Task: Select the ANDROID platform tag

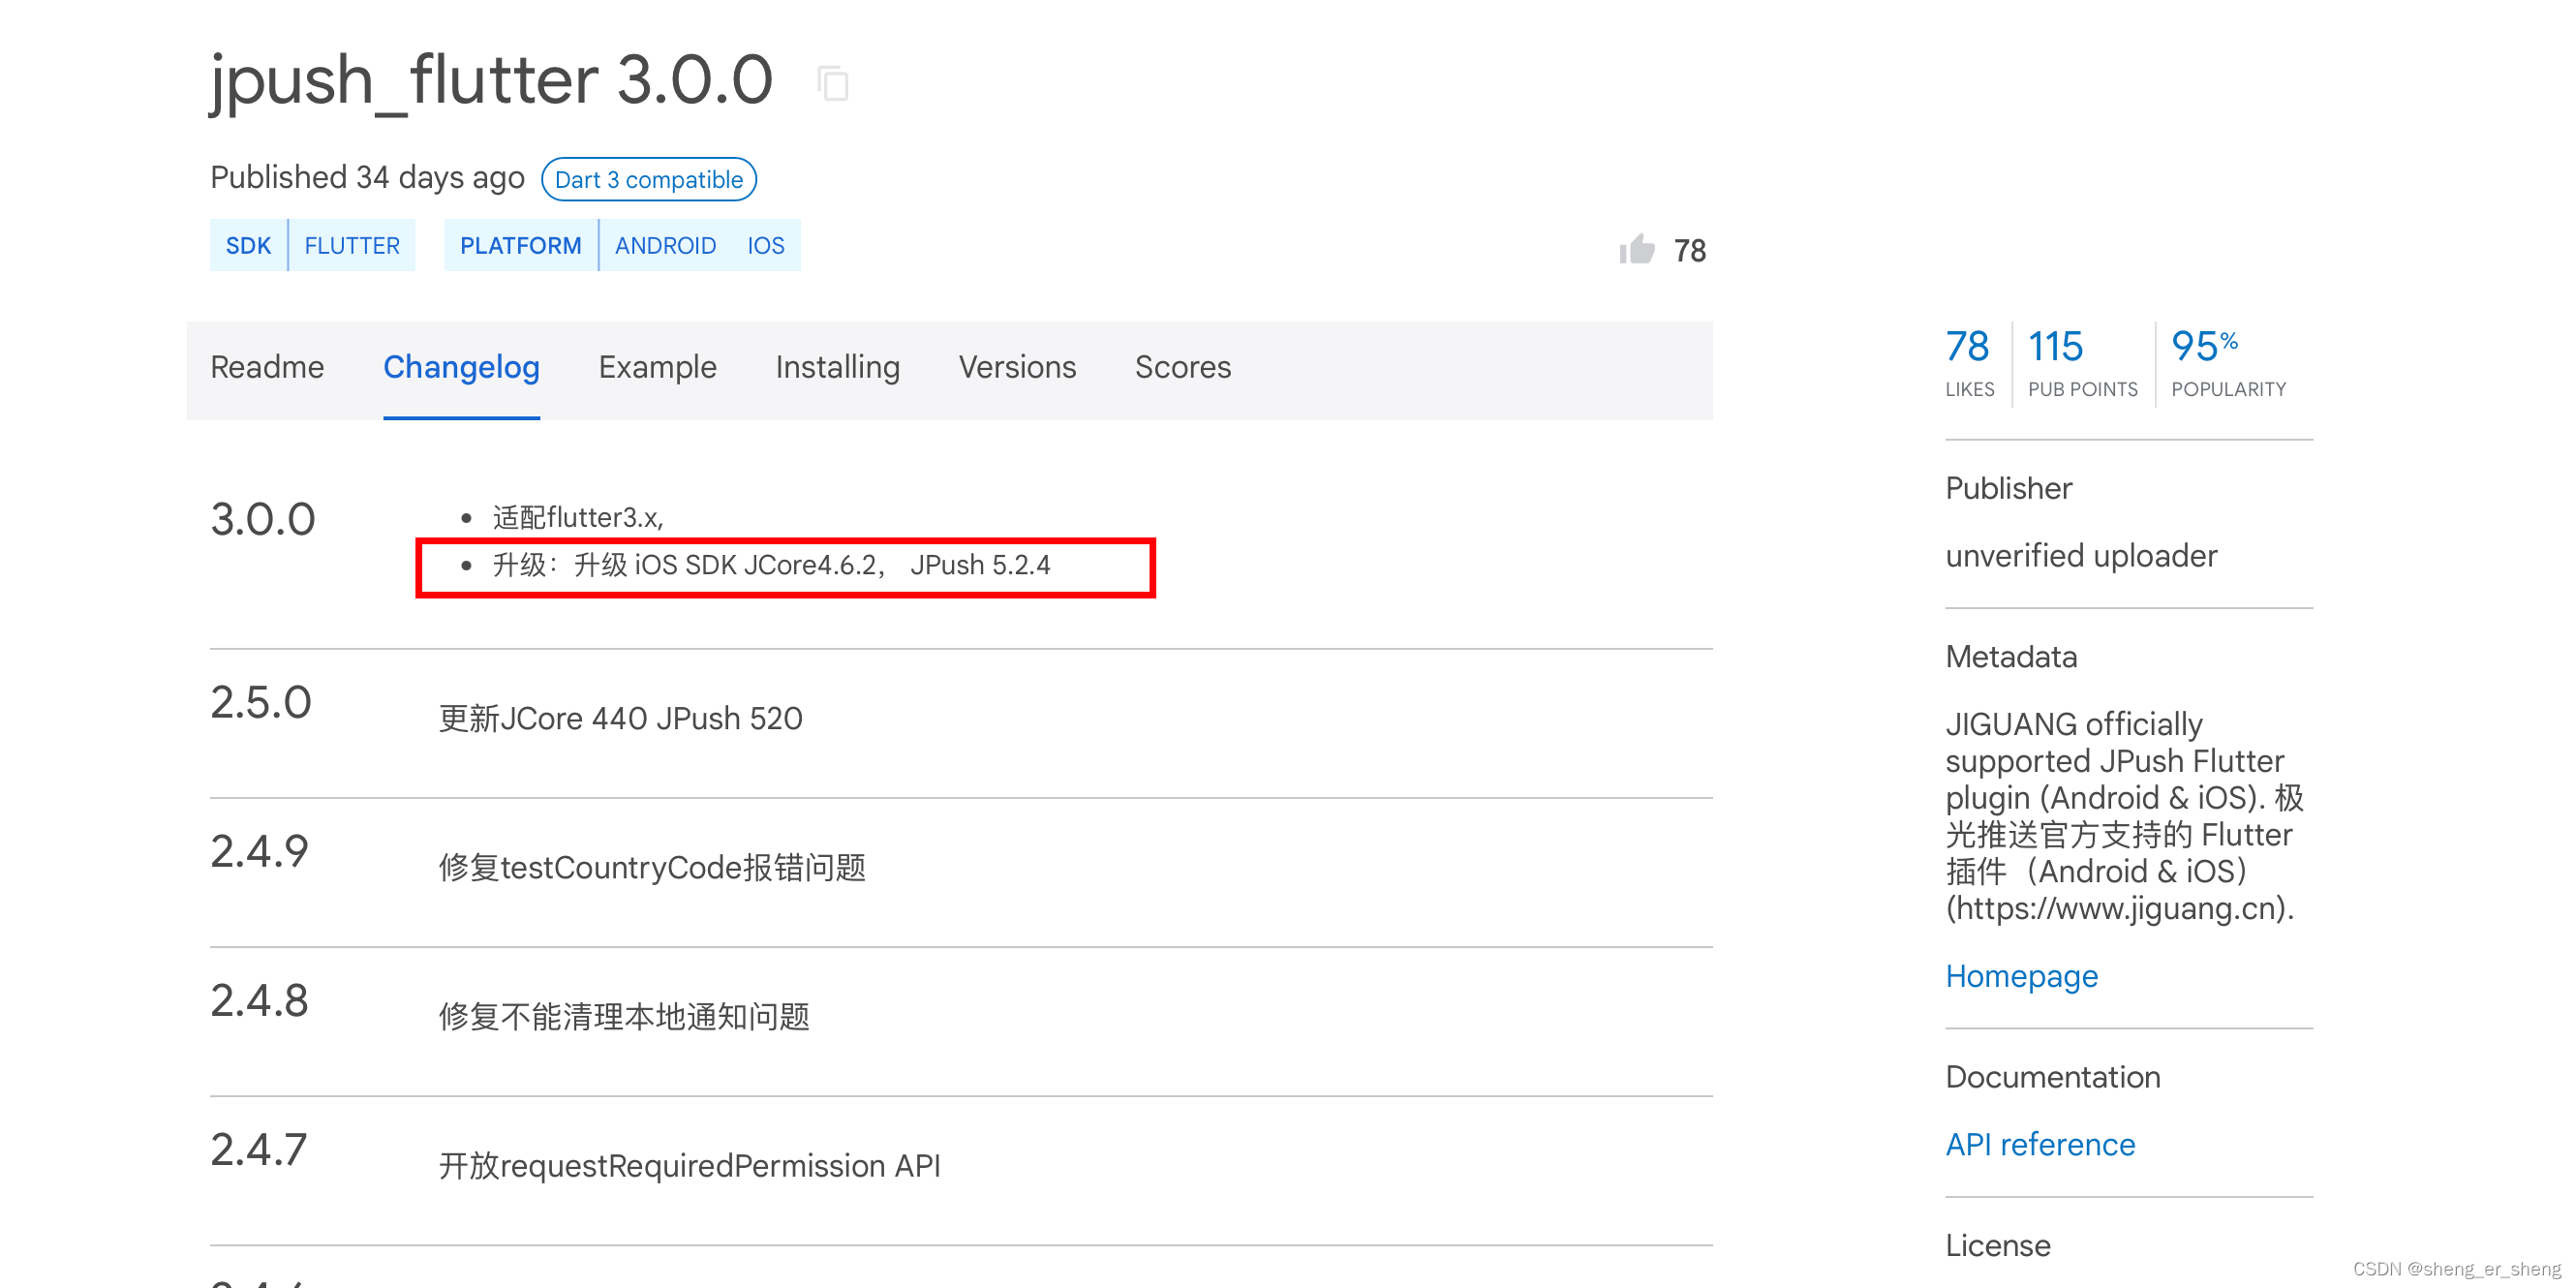Action: click(x=665, y=245)
